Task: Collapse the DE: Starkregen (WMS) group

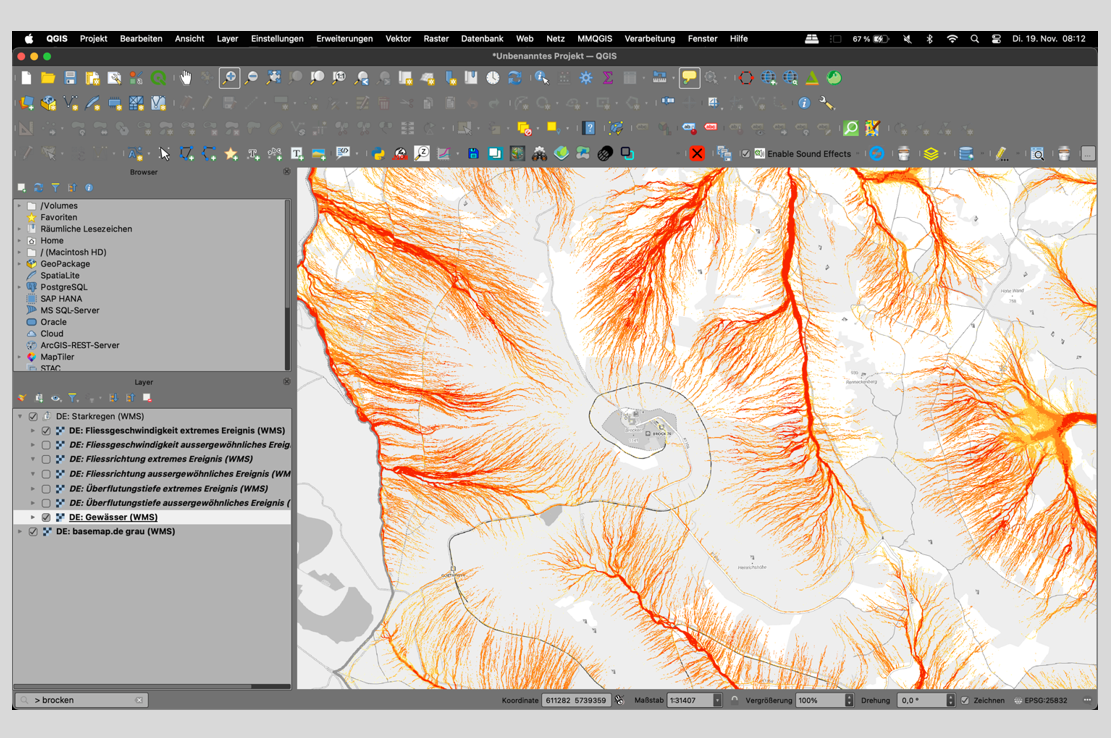Action: (19, 417)
